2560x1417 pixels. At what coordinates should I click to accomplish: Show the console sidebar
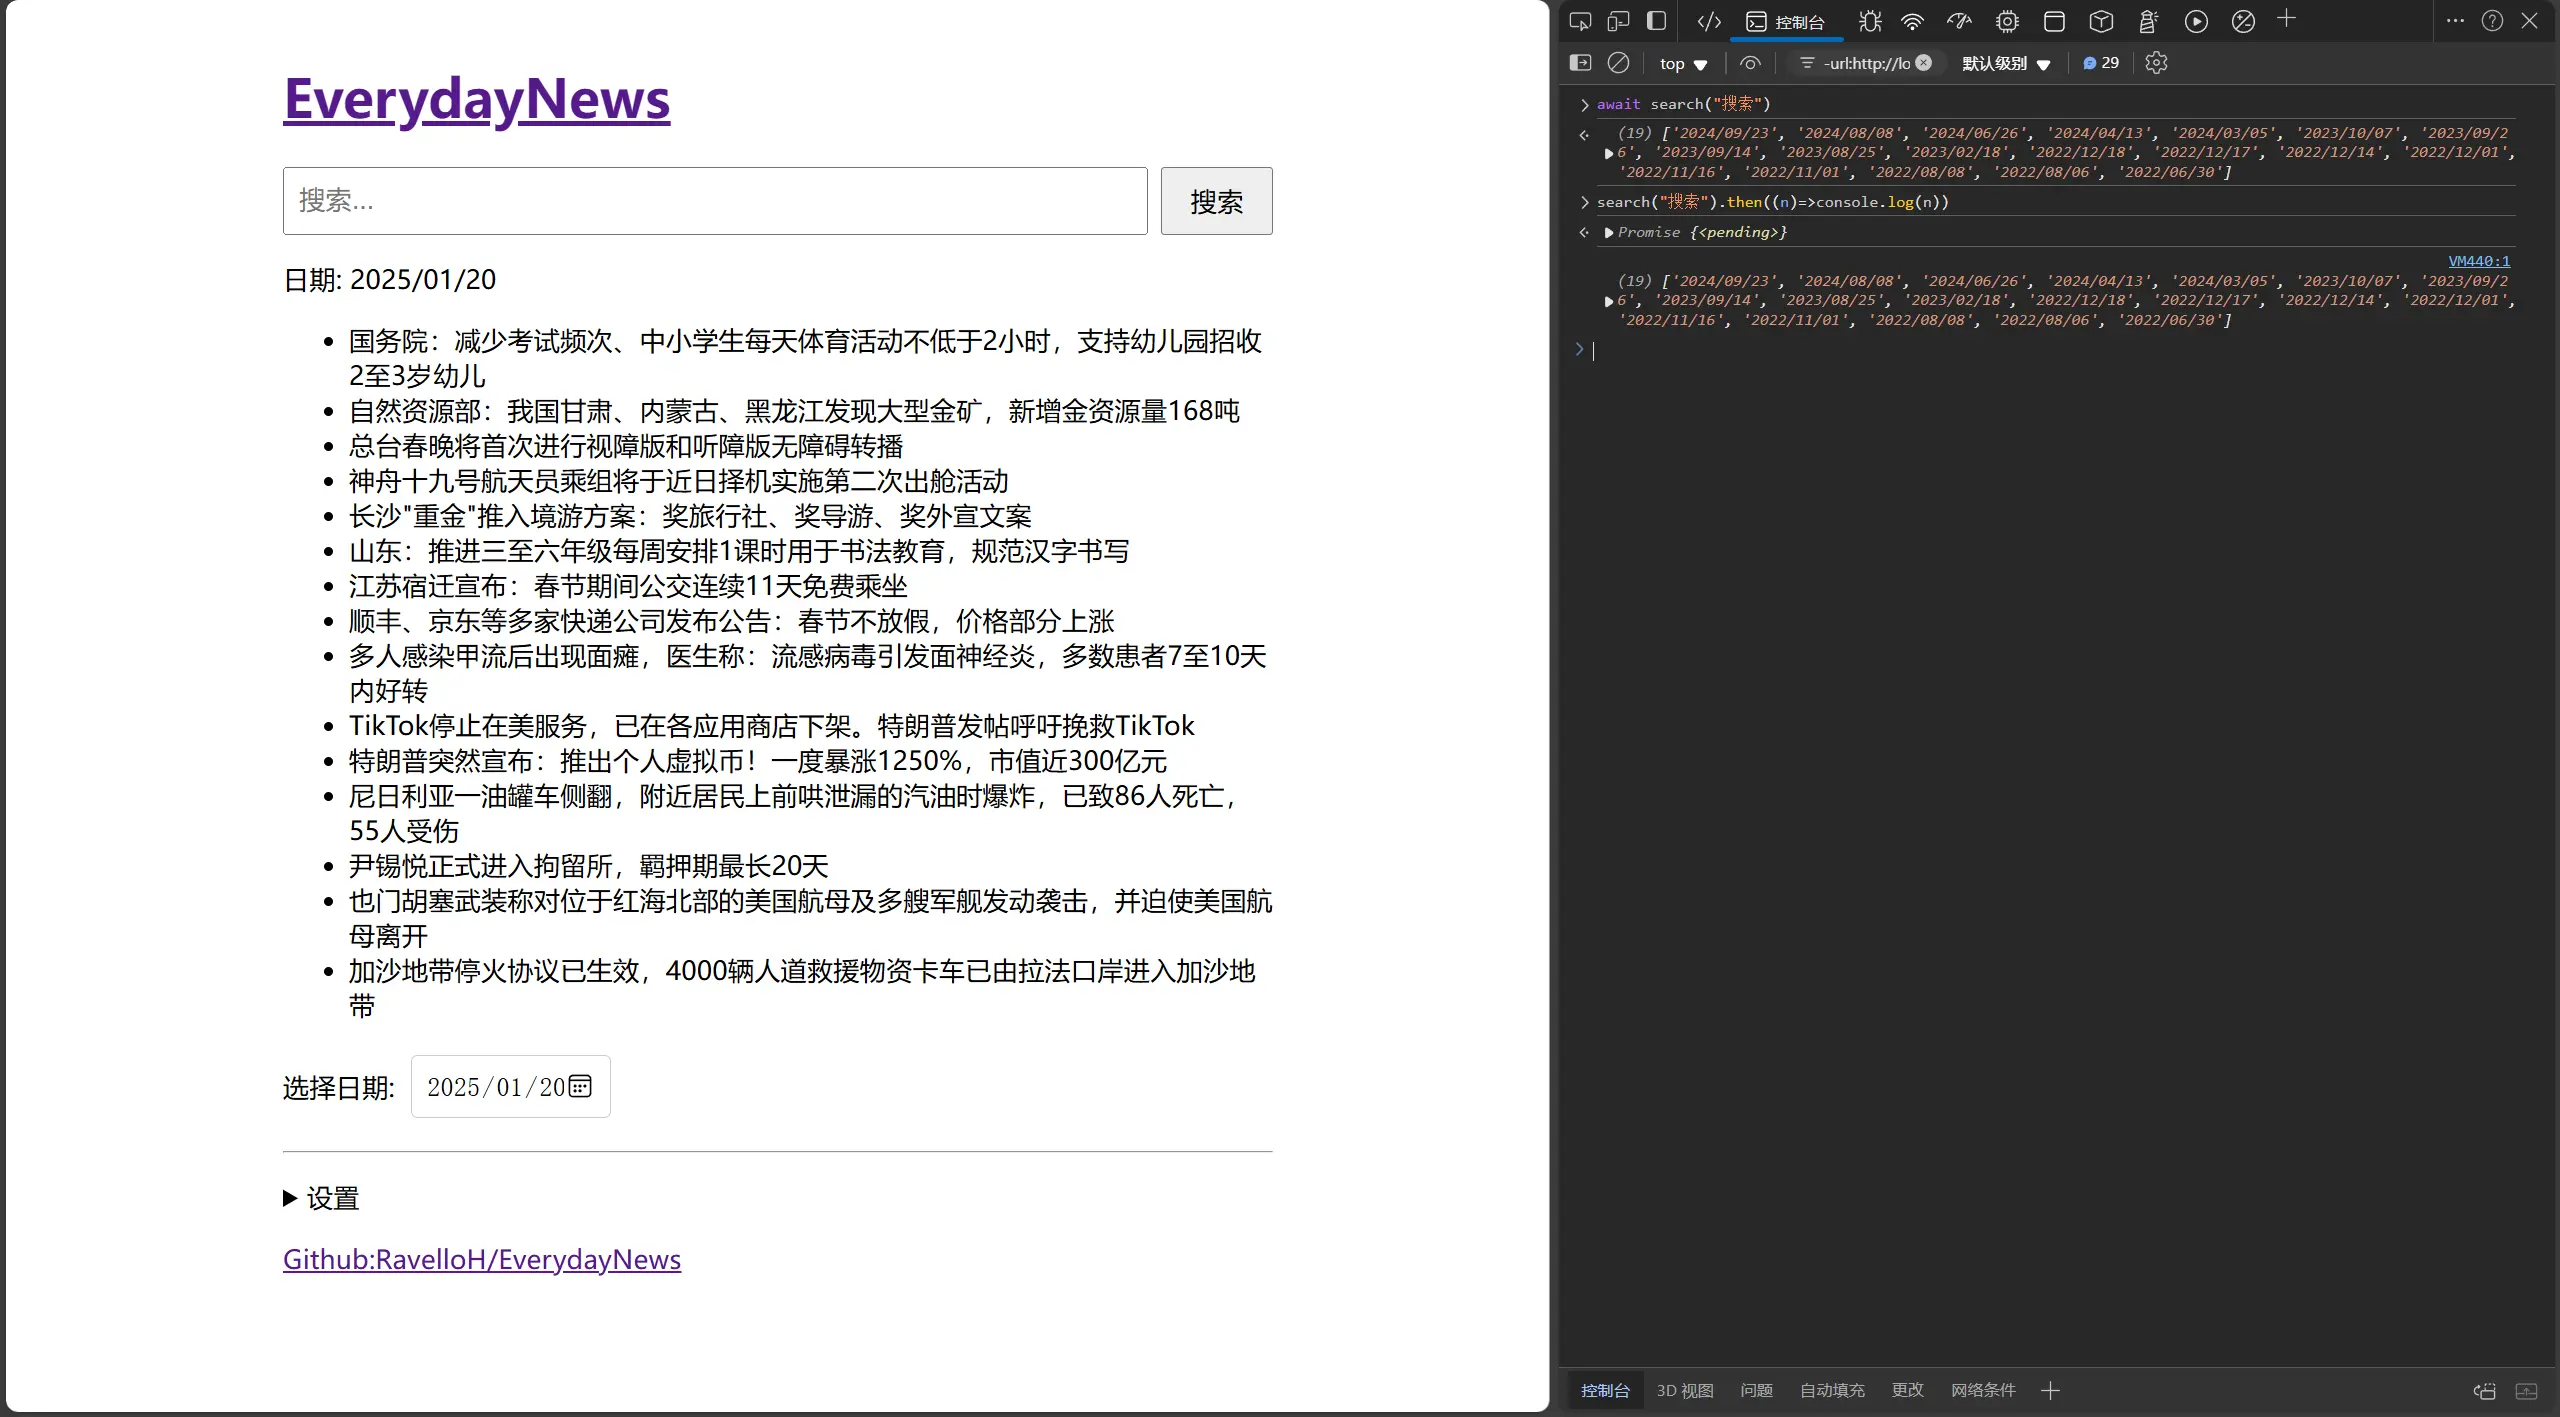[x=1580, y=63]
